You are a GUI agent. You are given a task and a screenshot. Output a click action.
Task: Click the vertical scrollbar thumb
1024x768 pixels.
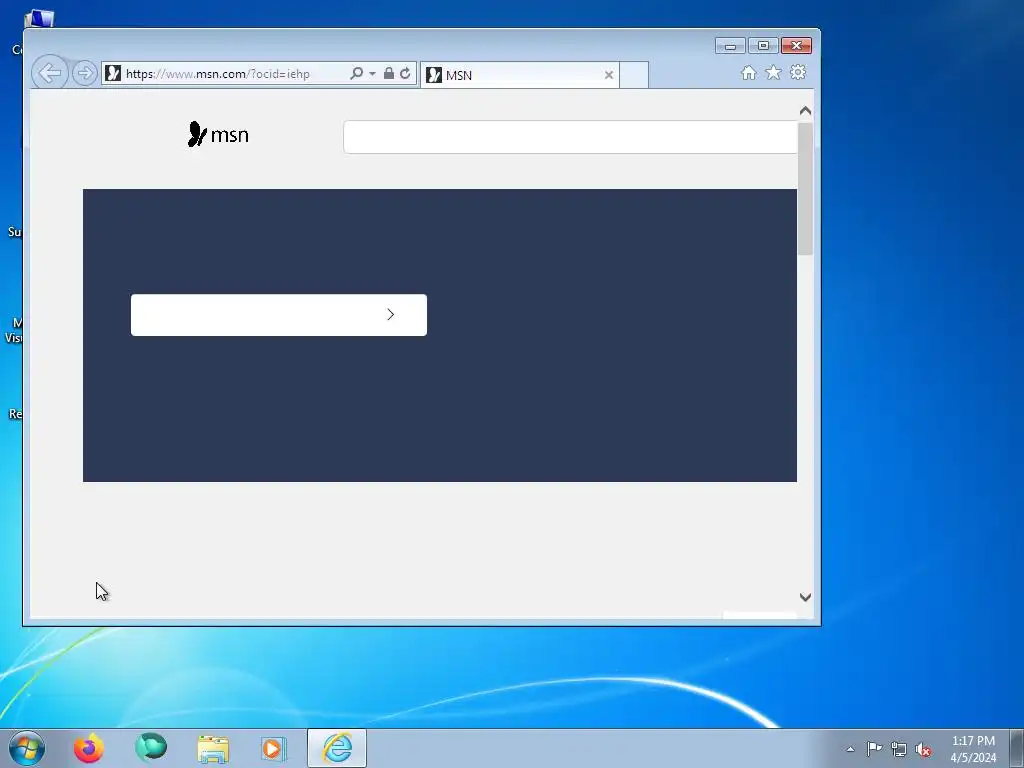pyautogui.click(x=805, y=188)
